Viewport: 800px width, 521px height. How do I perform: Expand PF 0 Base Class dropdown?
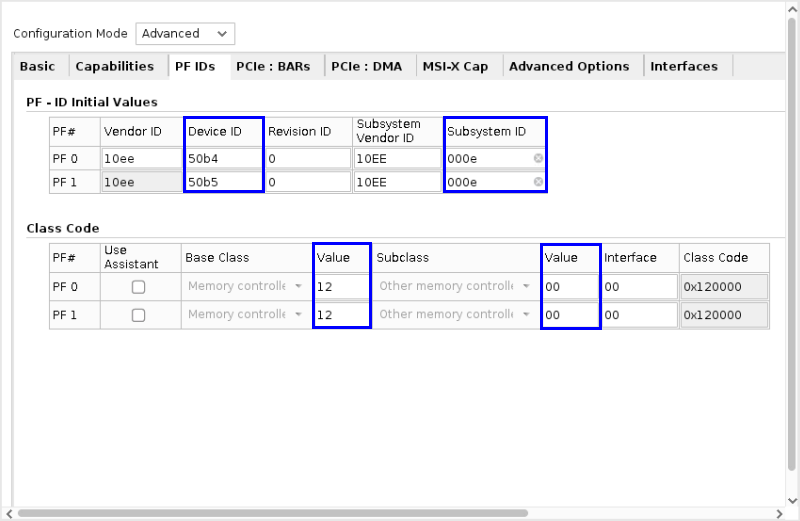[x=297, y=286]
